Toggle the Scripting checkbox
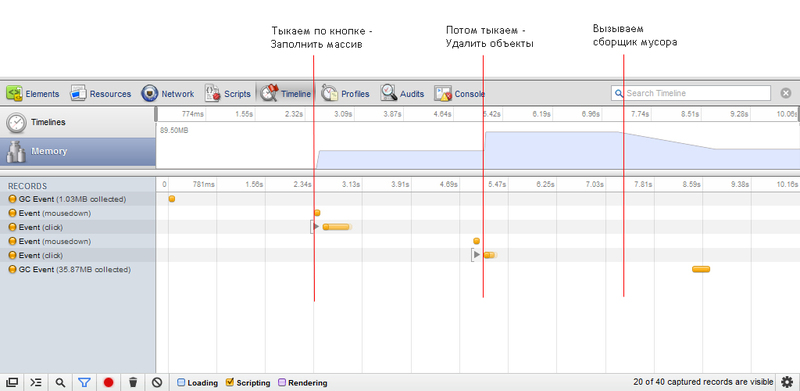 click(230, 382)
